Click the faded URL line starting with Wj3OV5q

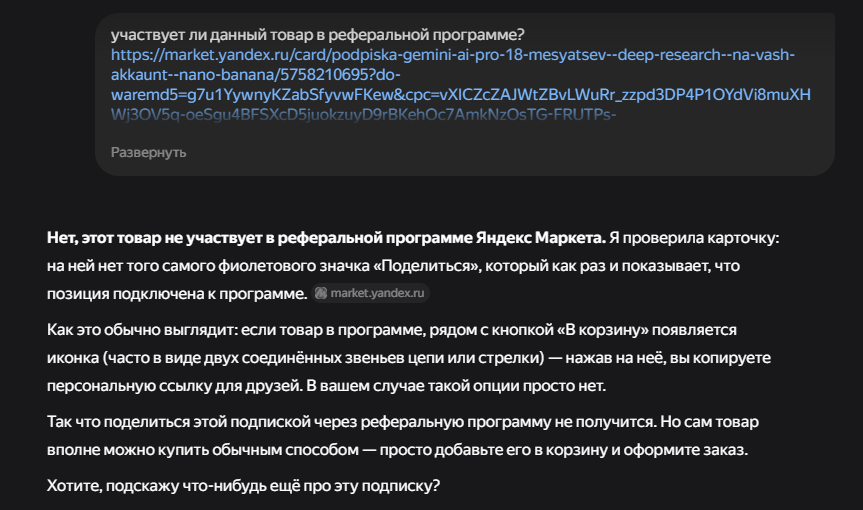363,114
